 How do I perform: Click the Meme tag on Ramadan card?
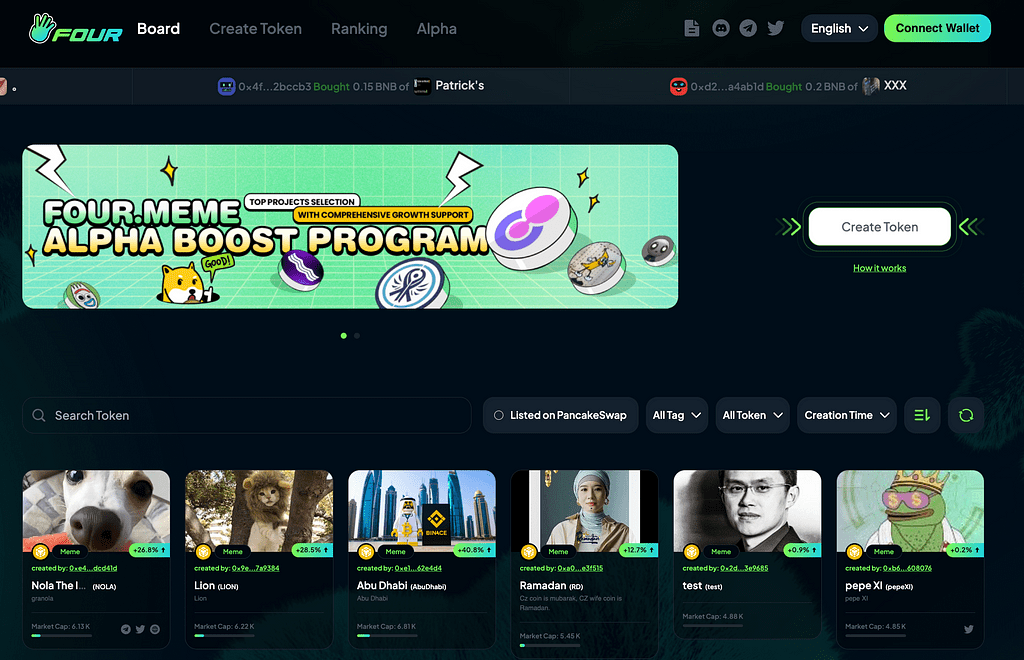[558, 552]
